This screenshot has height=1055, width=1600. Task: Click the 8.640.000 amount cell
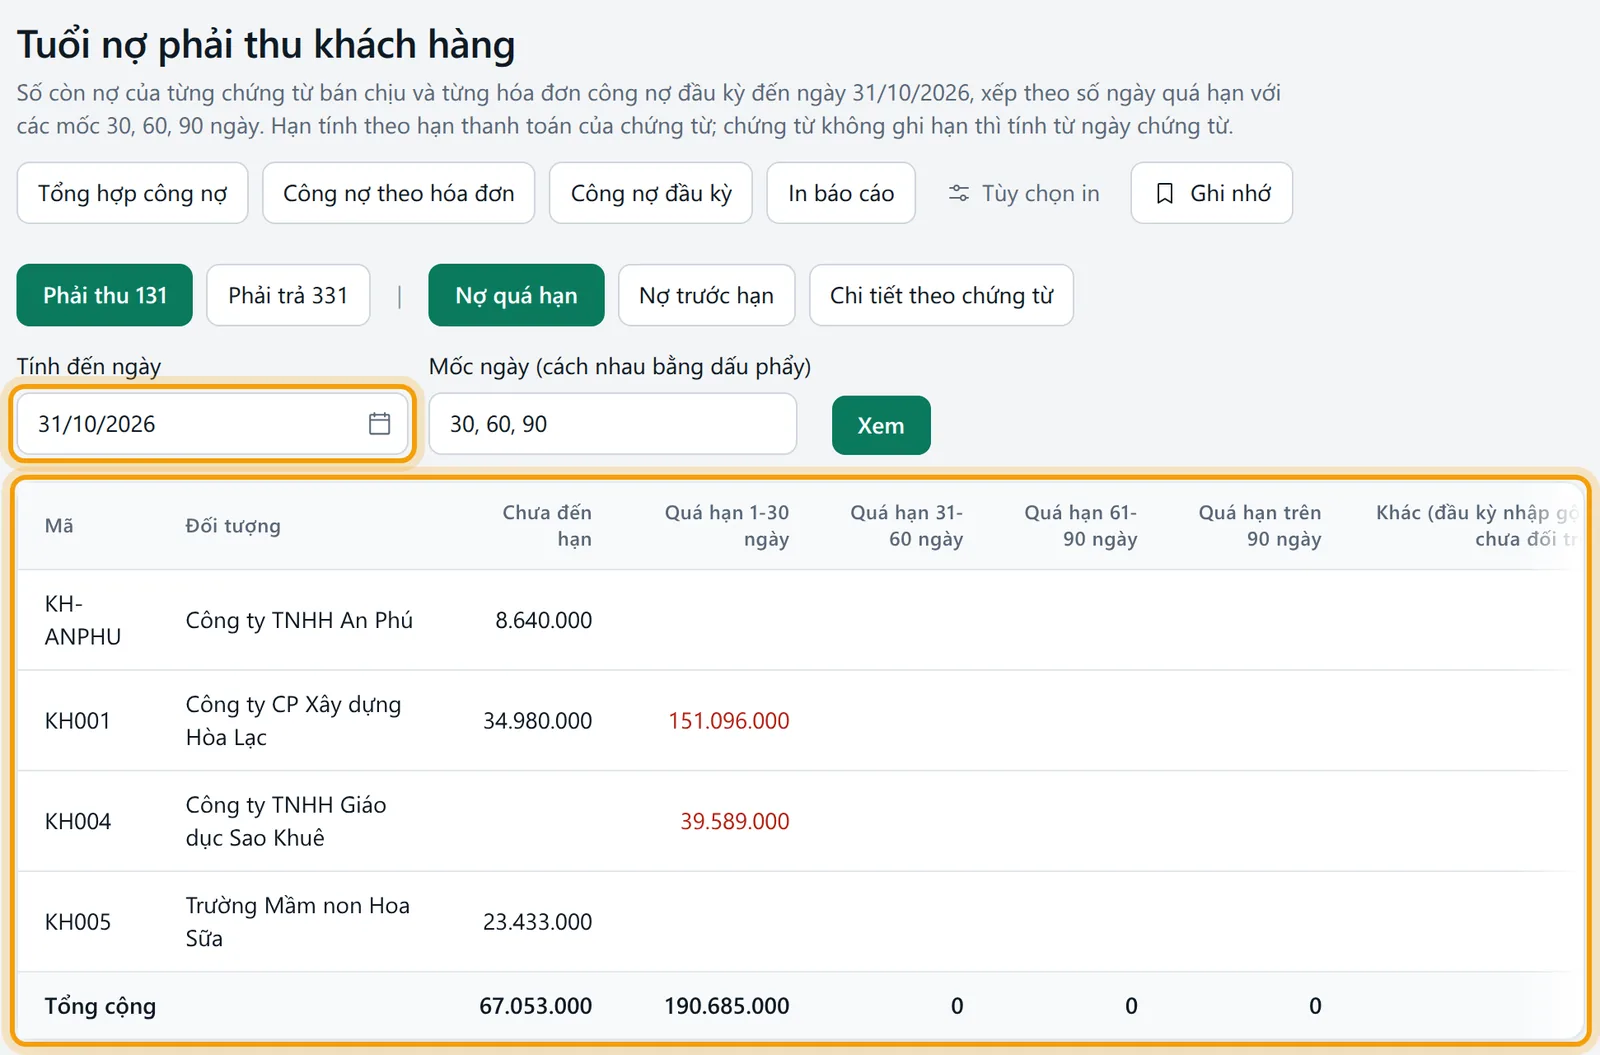(x=544, y=620)
